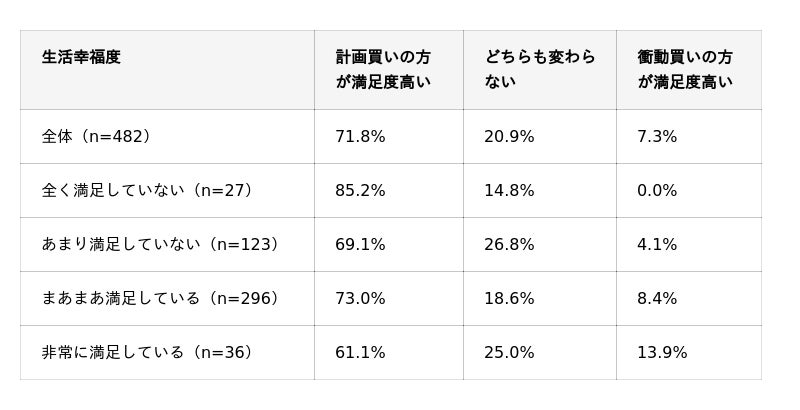The image size is (800, 410).
Task: Click the 61.1% cell
Action: point(360,353)
